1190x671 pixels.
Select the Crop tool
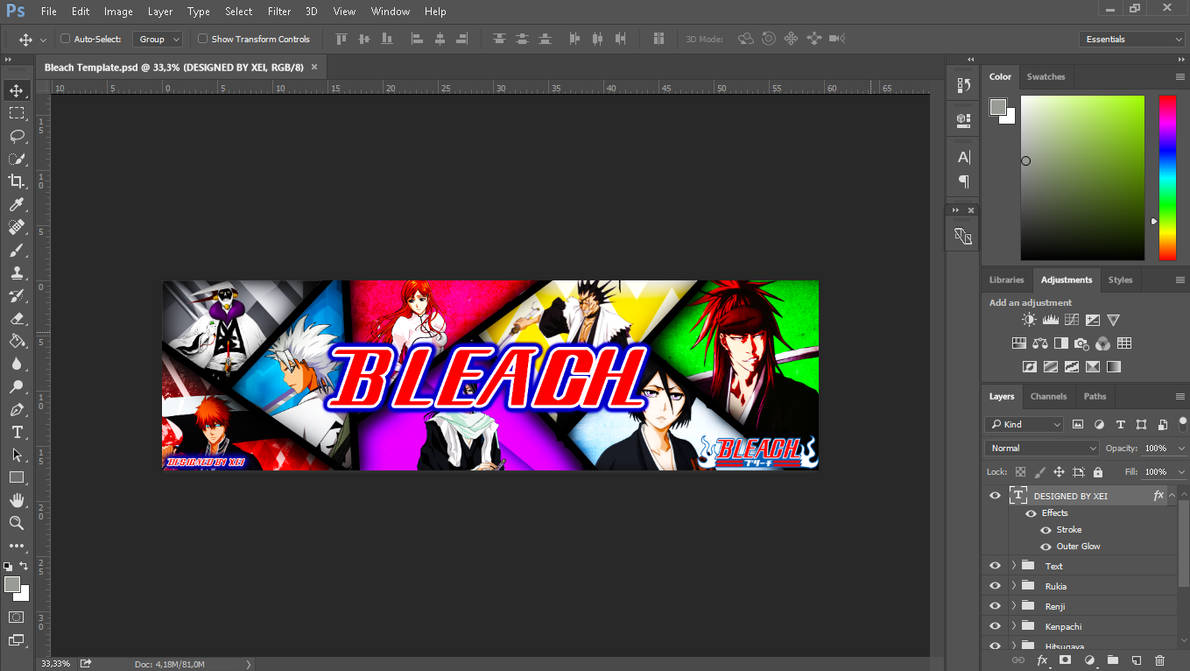click(x=16, y=181)
